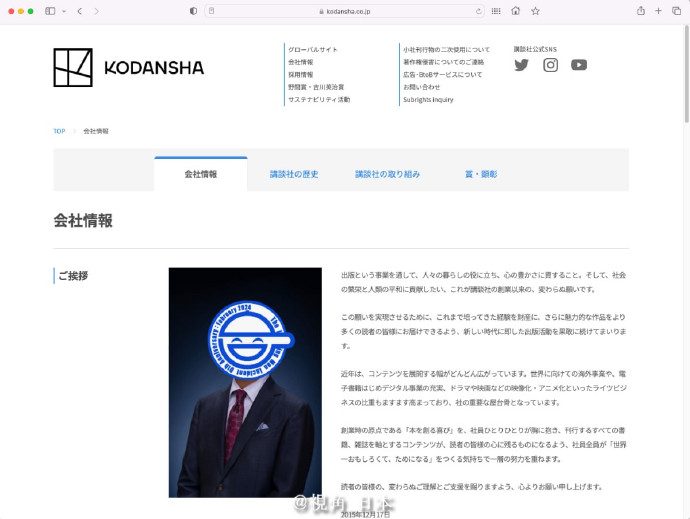This screenshot has width=690, height=519.
Task: Reload the kodansha.co.jp page
Action: click(x=478, y=11)
